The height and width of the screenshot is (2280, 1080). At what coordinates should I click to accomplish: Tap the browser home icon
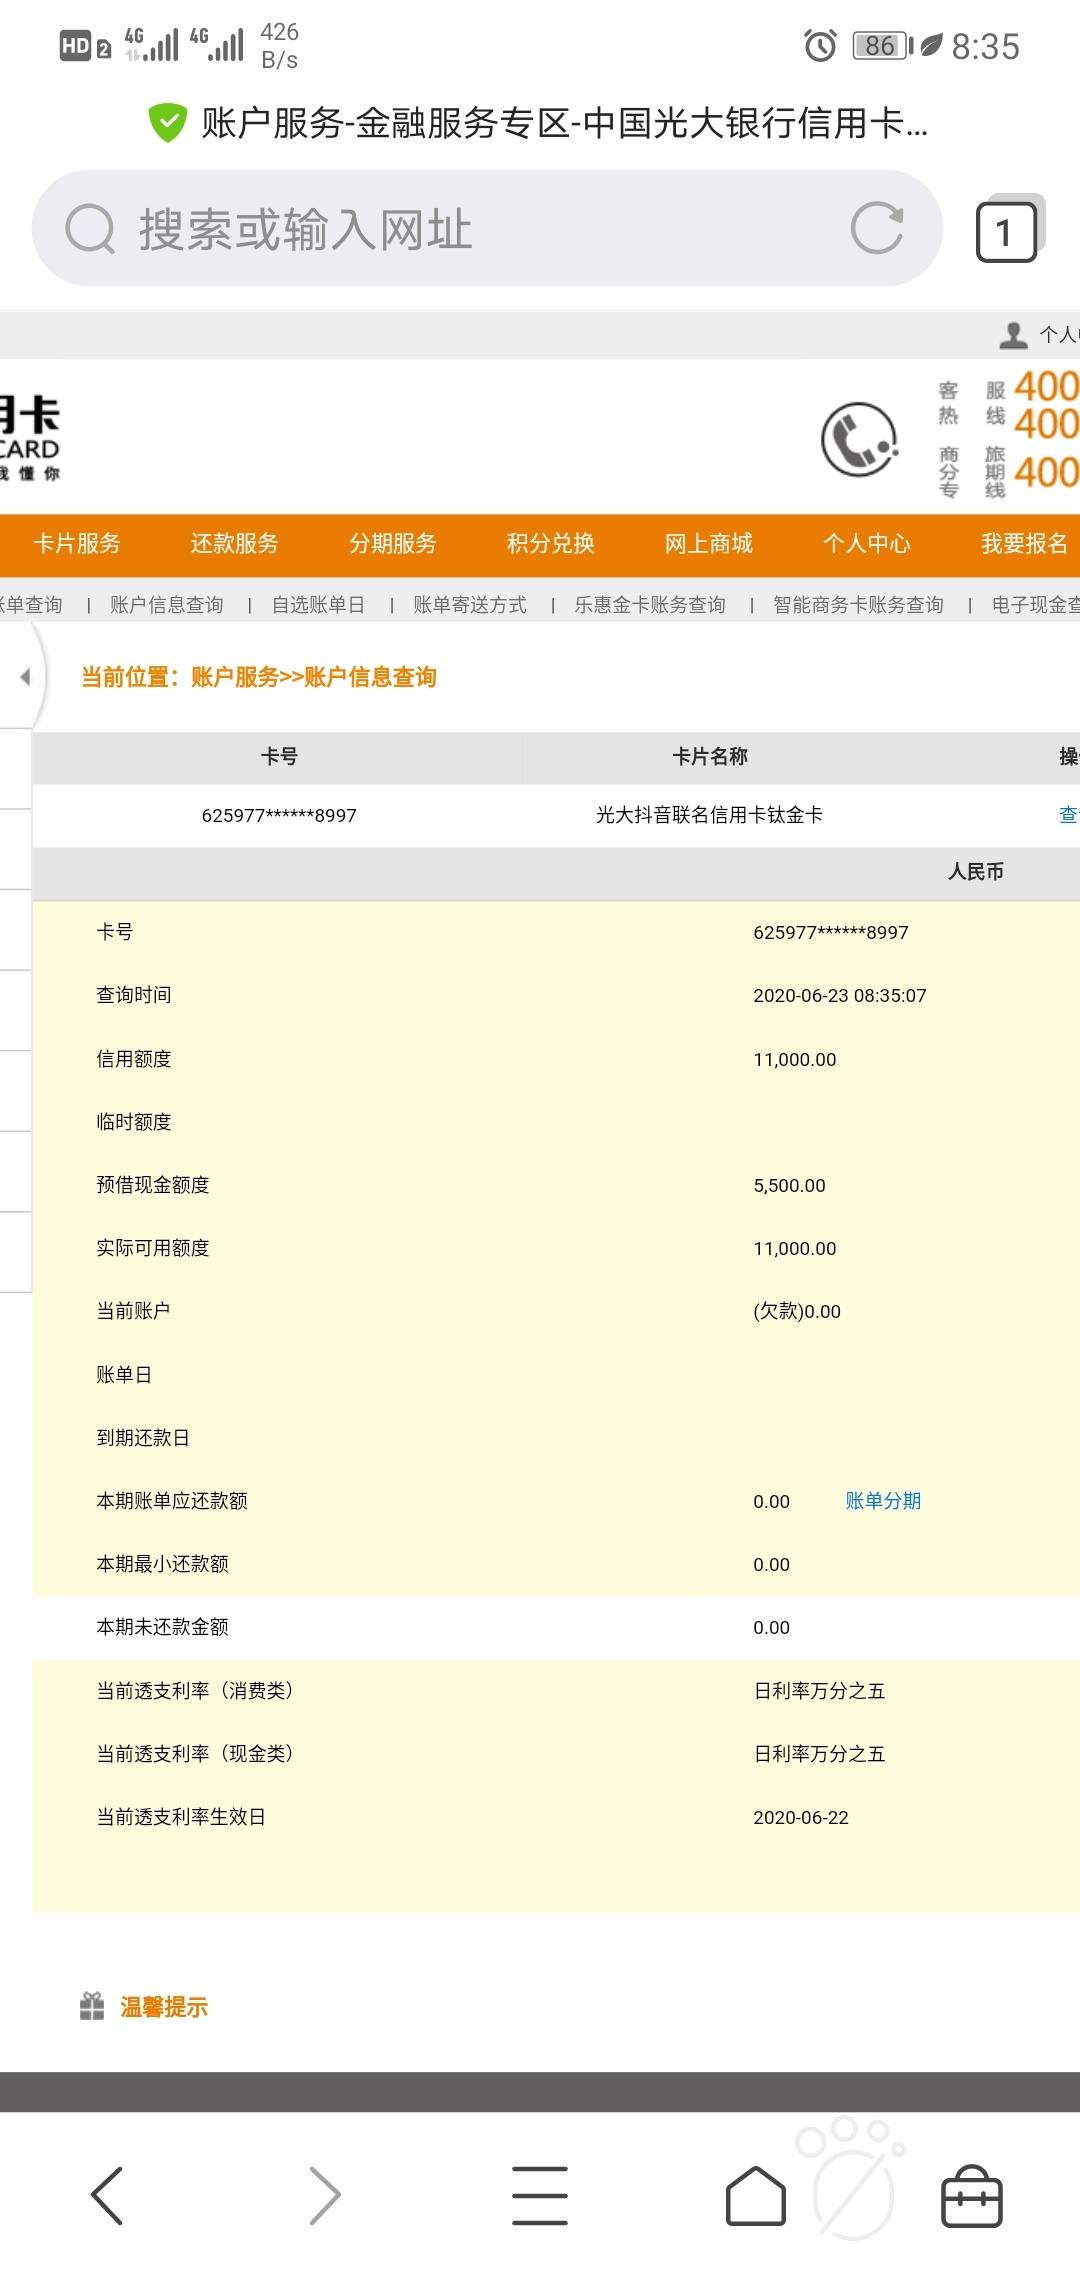pyautogui.click(x=756, y=2196)
